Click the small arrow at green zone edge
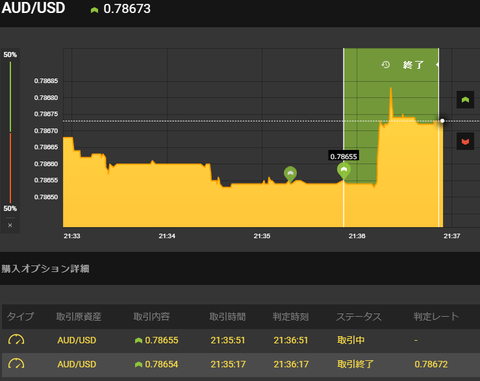Image resolution: width=480 pixels, height=381 pixels. tap(437, 65)
